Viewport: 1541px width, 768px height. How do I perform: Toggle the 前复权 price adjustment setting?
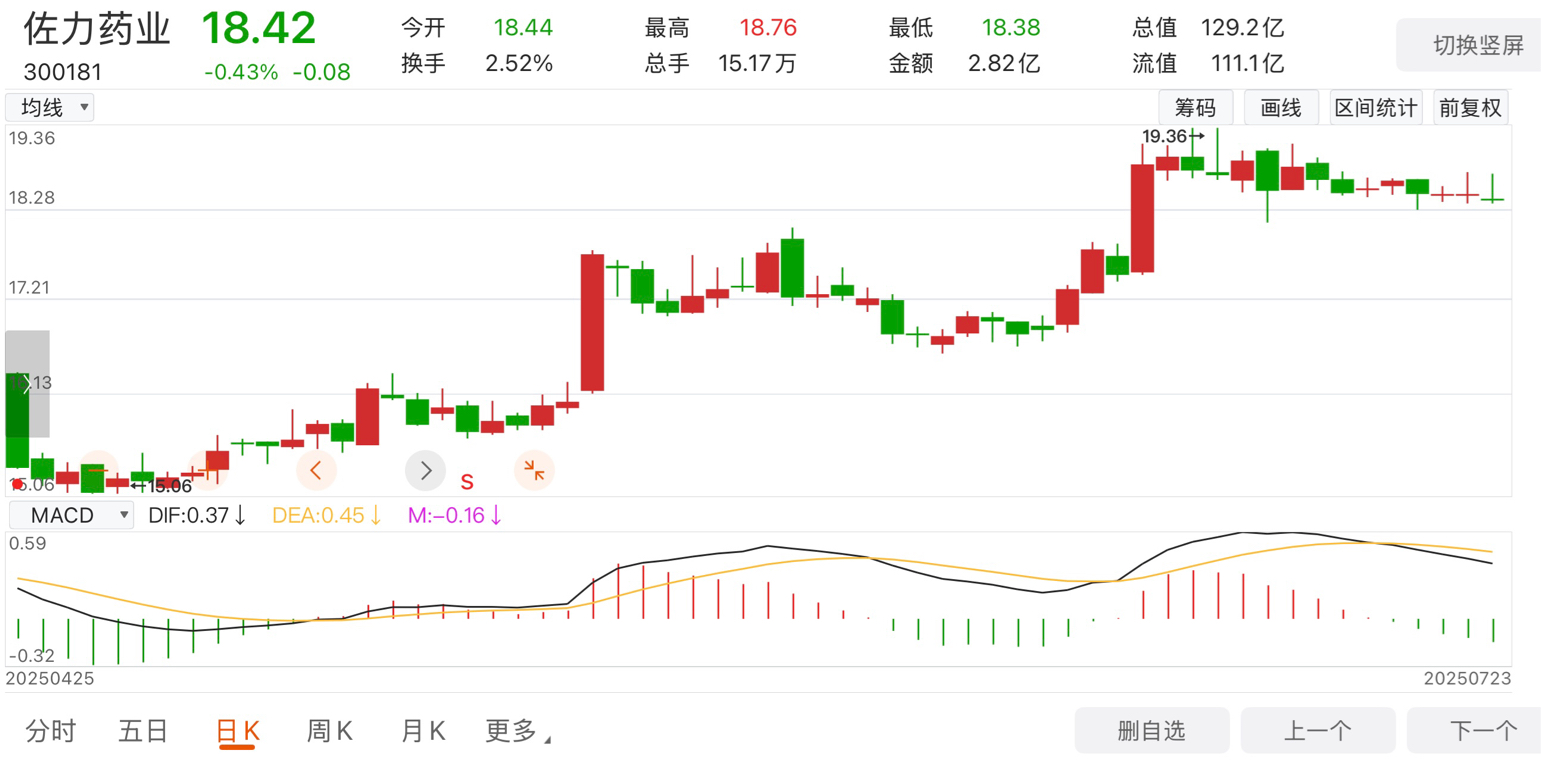point(1470,108)
